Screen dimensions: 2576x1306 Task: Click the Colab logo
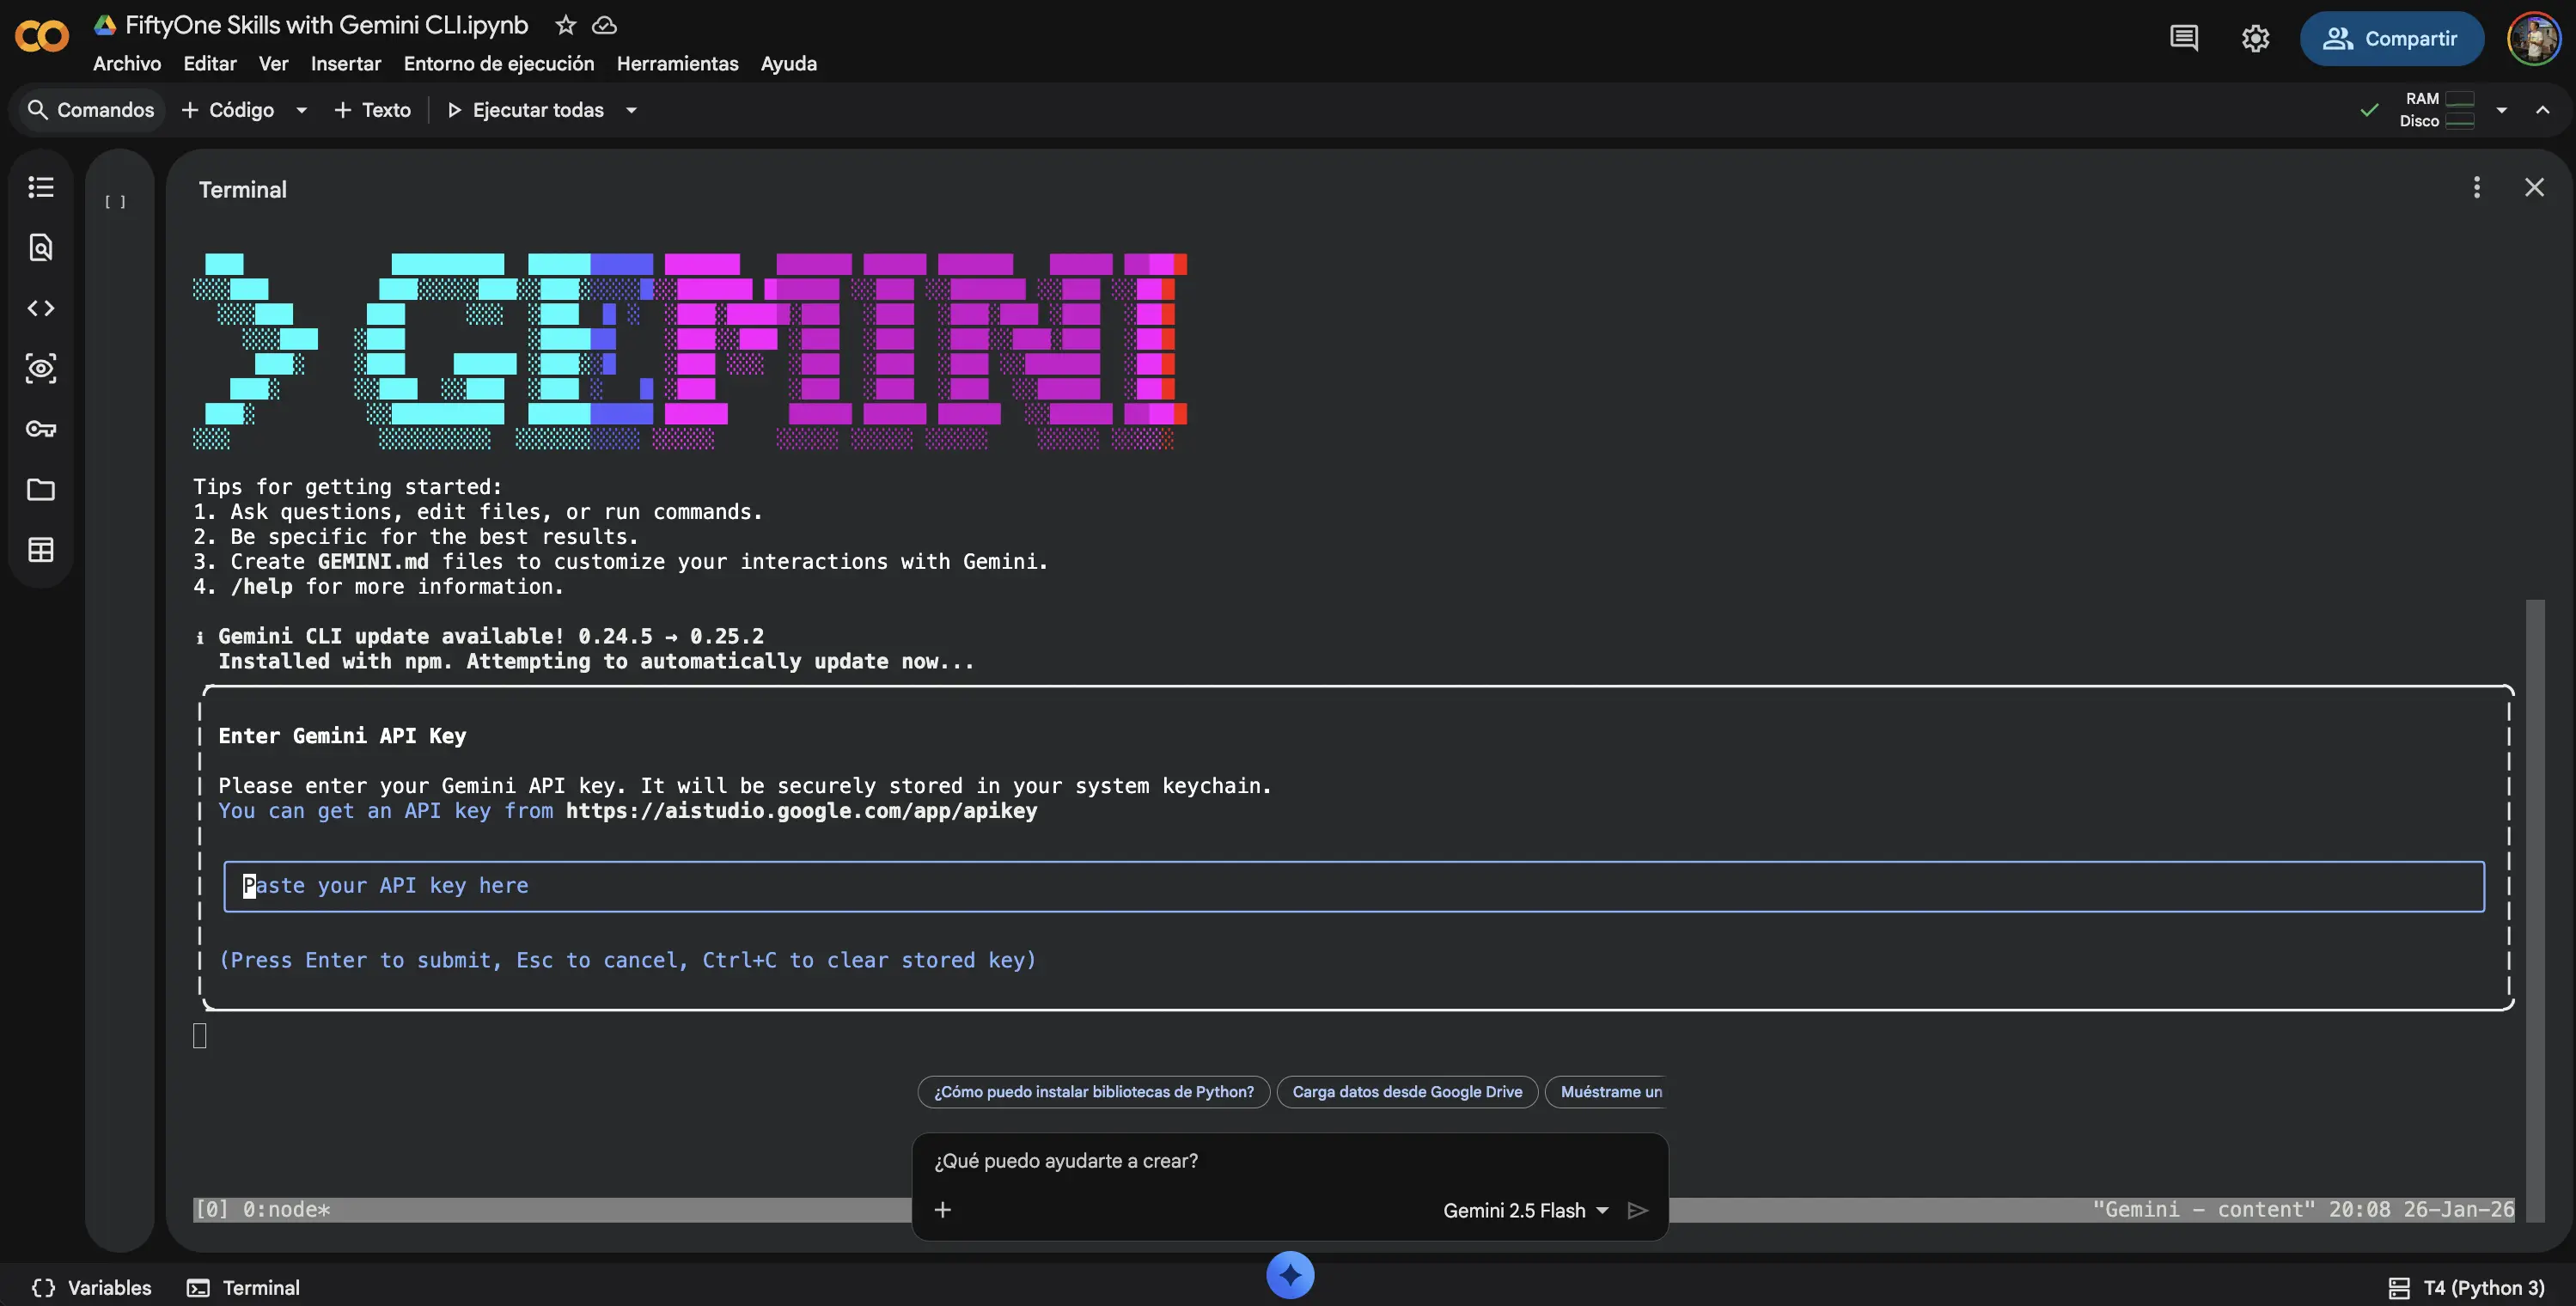click(40, 36)
